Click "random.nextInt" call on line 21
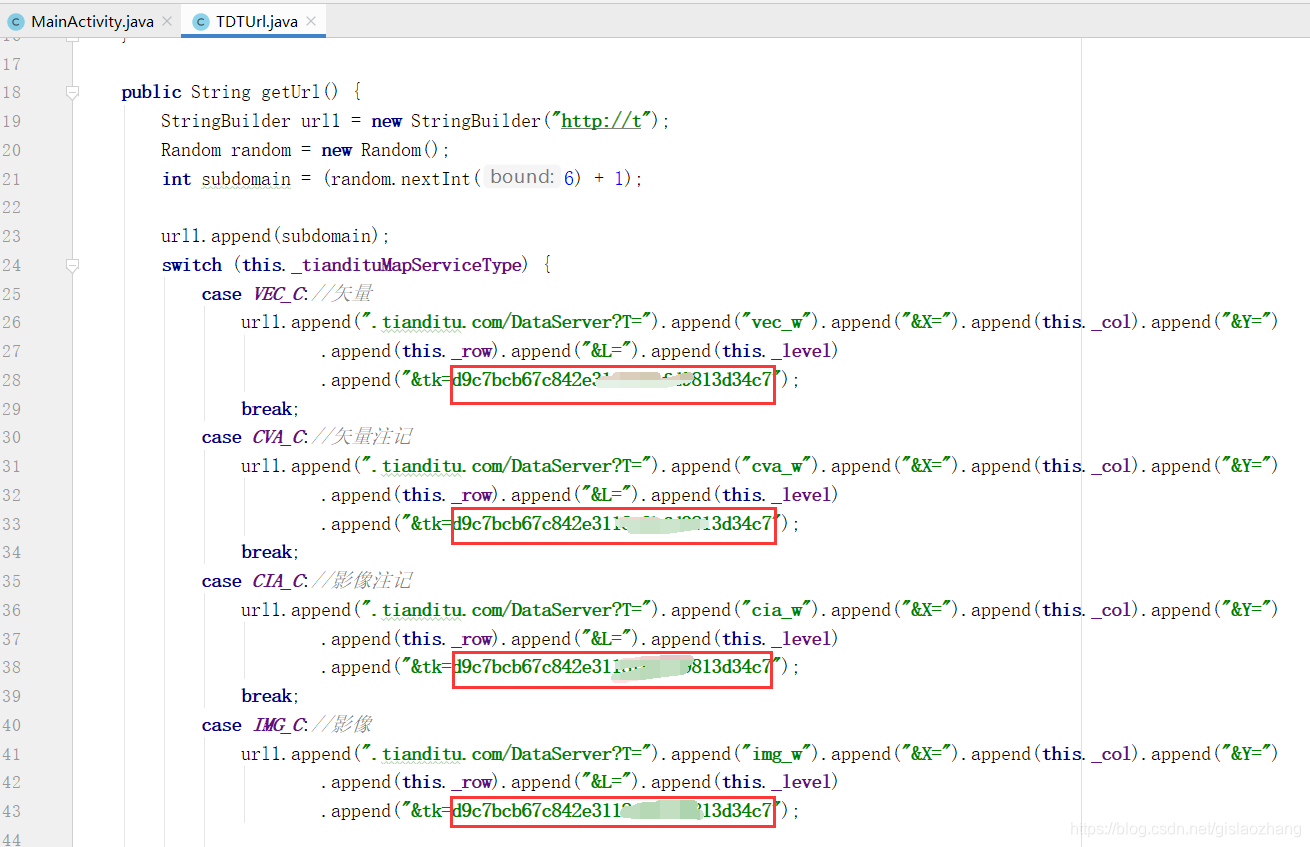This screenshot has width=1310, height=847. tap(401, 179)
